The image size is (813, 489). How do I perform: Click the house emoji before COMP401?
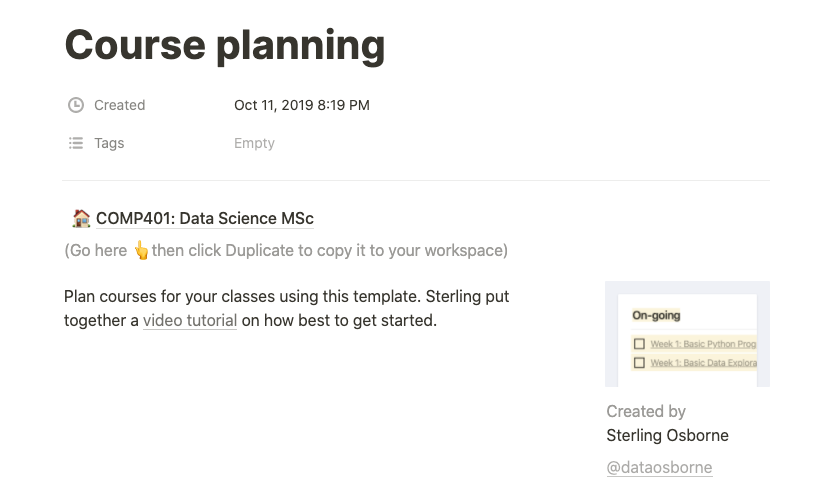coord(82,219)
